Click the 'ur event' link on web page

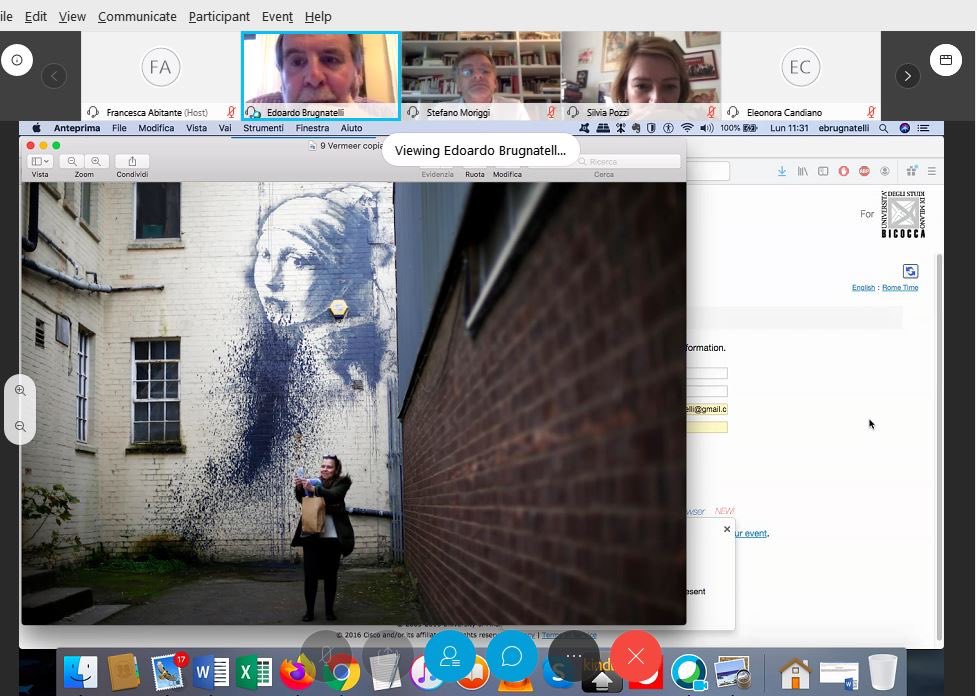(750, 533)
